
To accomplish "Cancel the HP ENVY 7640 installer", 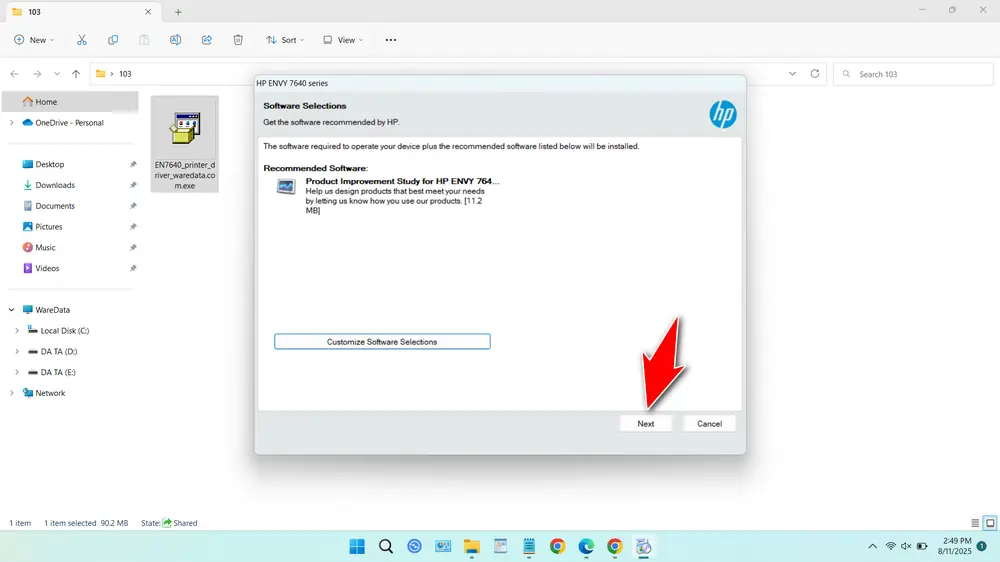I will coord(709,424).
